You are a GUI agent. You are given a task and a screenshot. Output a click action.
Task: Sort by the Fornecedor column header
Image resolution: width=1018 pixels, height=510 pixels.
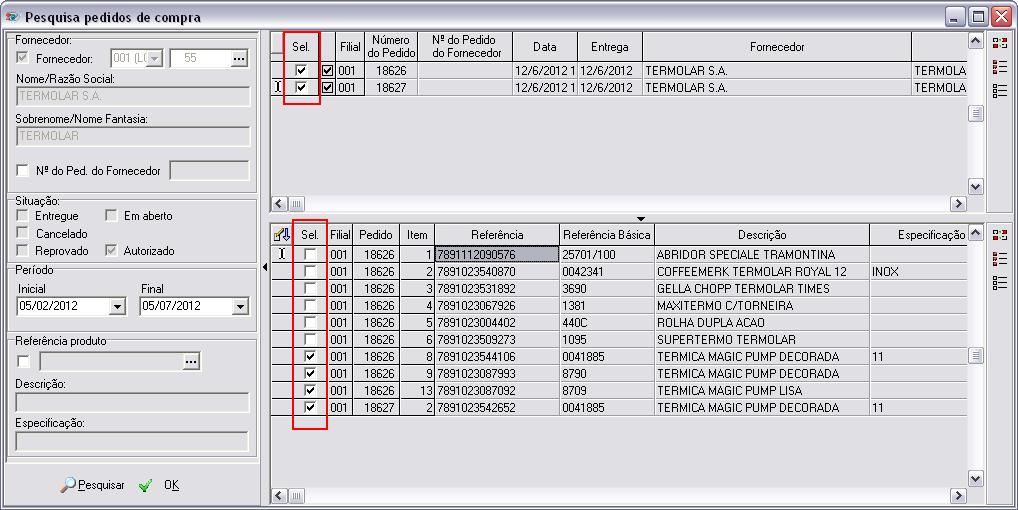(x=776, y=47)
